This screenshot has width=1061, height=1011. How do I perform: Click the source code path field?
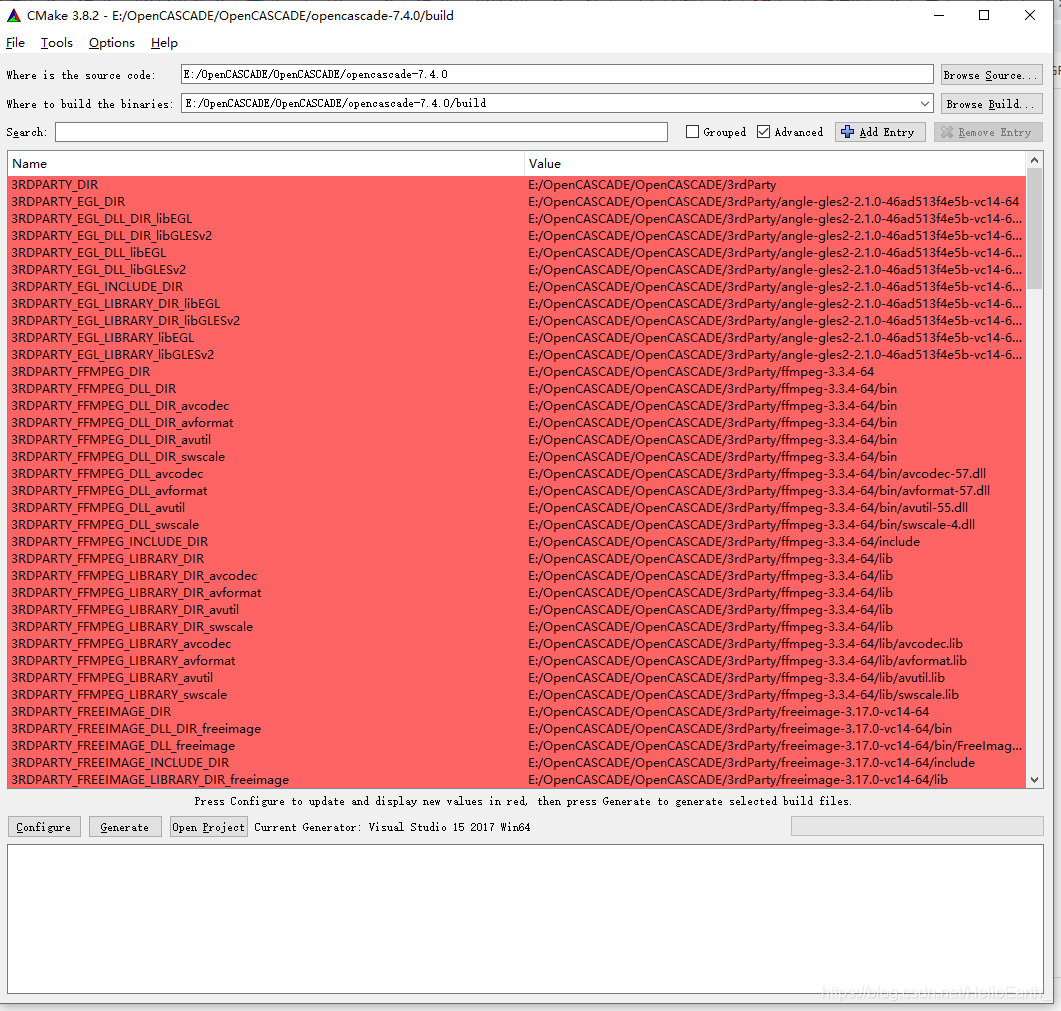coord(557,74)
